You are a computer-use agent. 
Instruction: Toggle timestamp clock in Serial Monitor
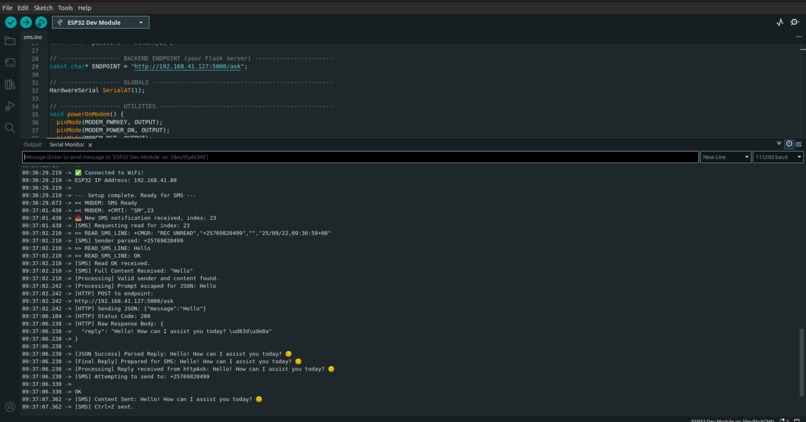click(789, 144)
